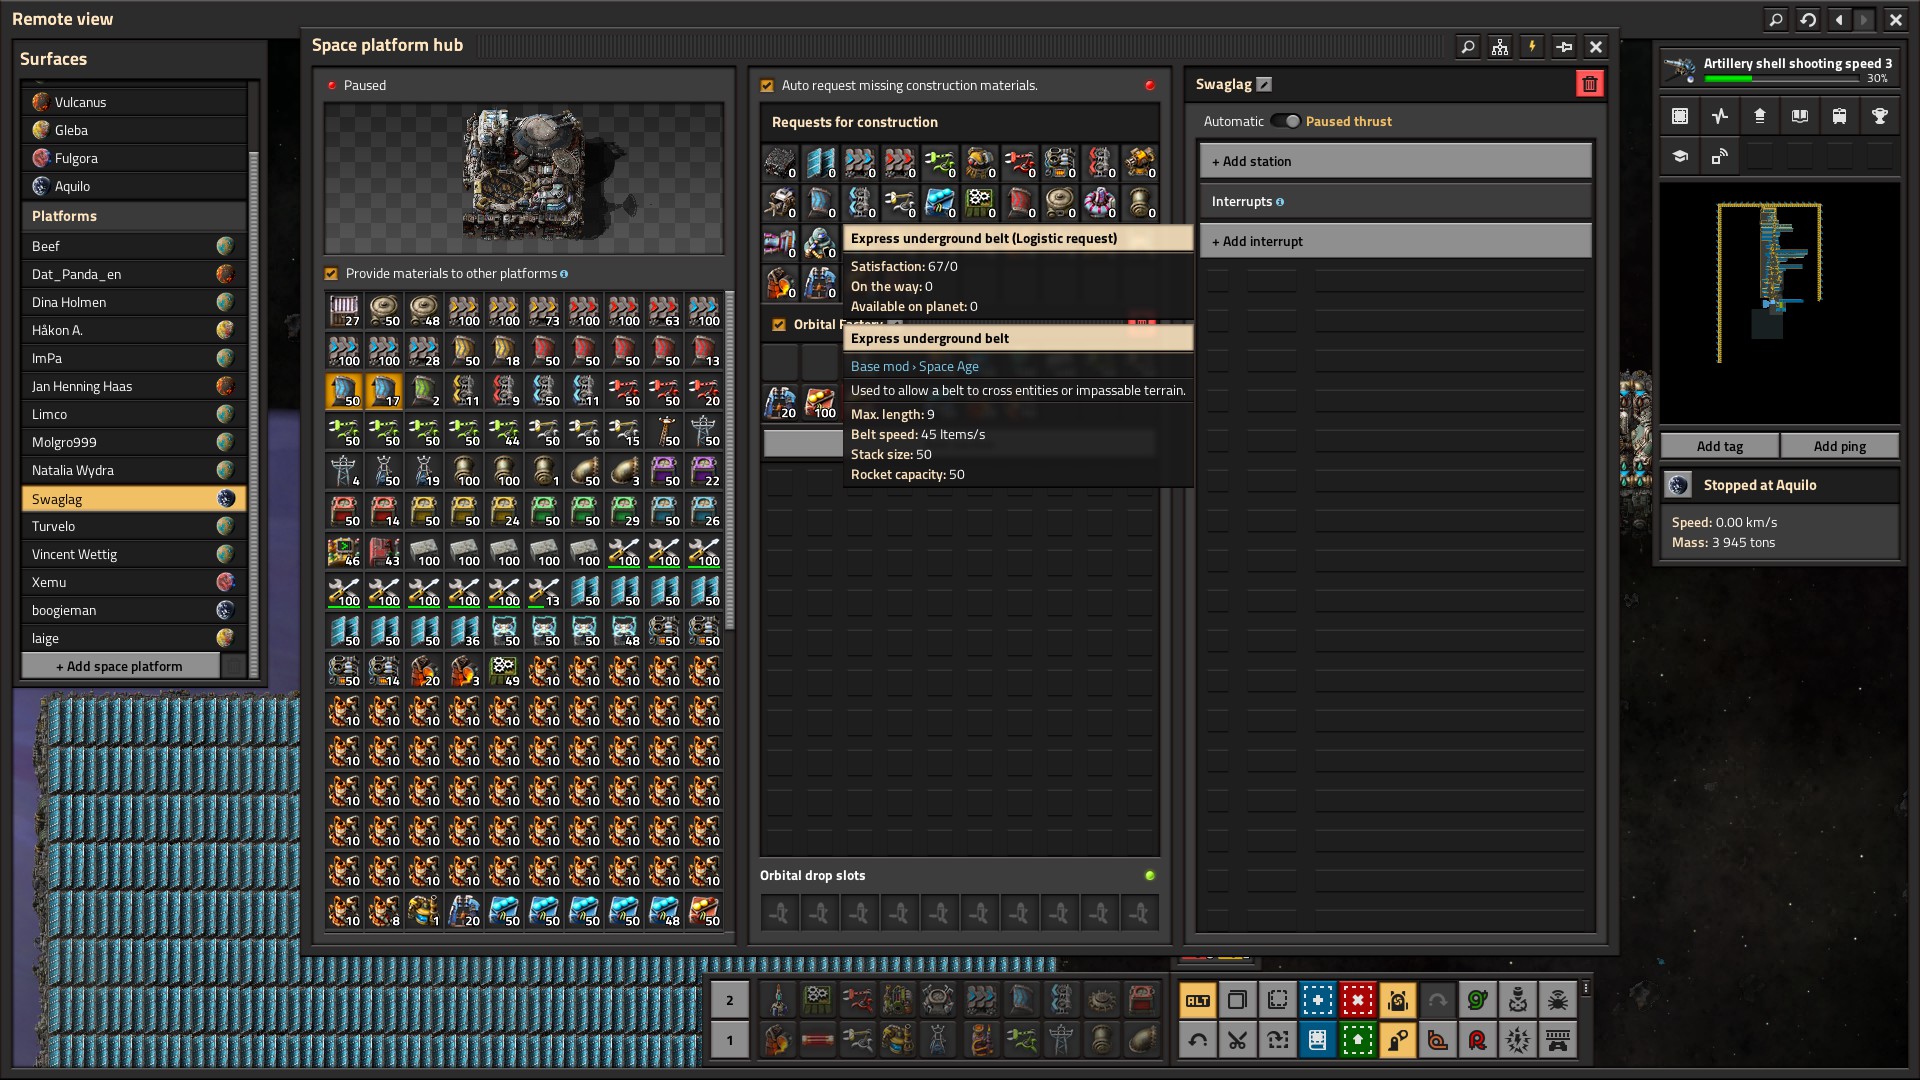
Task: Pin the Space platform hub window
Action: (x=1564, y=46)
